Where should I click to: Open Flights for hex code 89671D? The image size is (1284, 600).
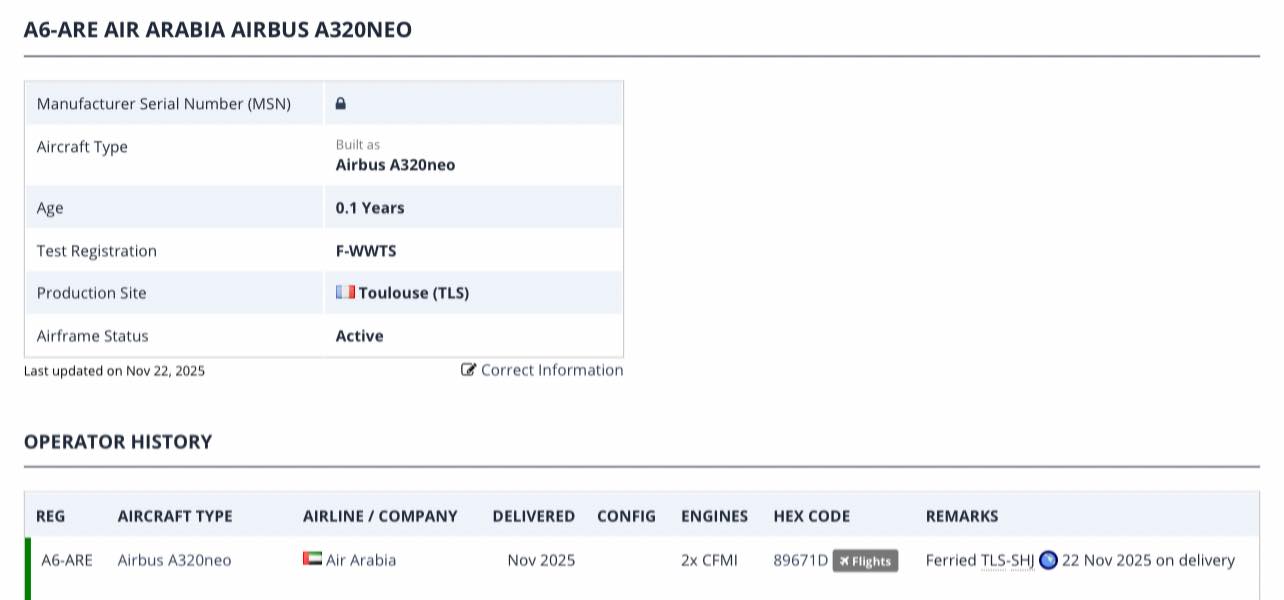[x=865, y=561]
